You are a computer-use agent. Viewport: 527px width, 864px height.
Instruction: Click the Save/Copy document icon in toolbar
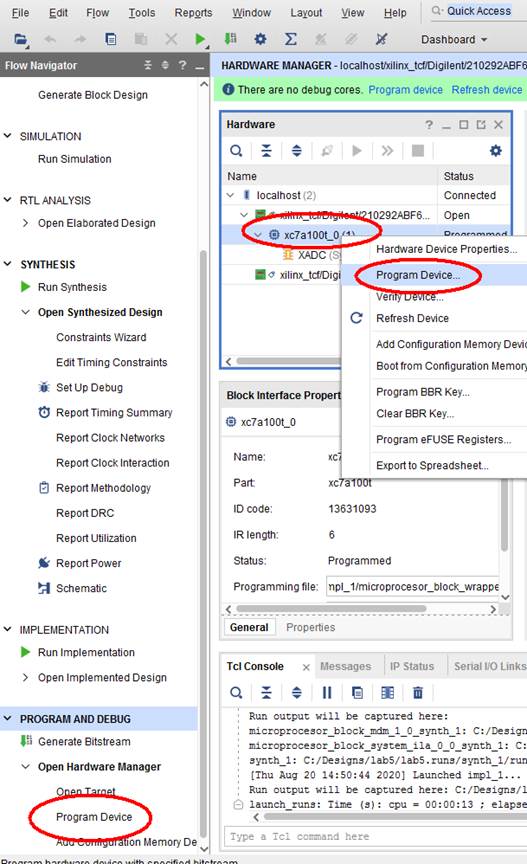click(111, 39)
